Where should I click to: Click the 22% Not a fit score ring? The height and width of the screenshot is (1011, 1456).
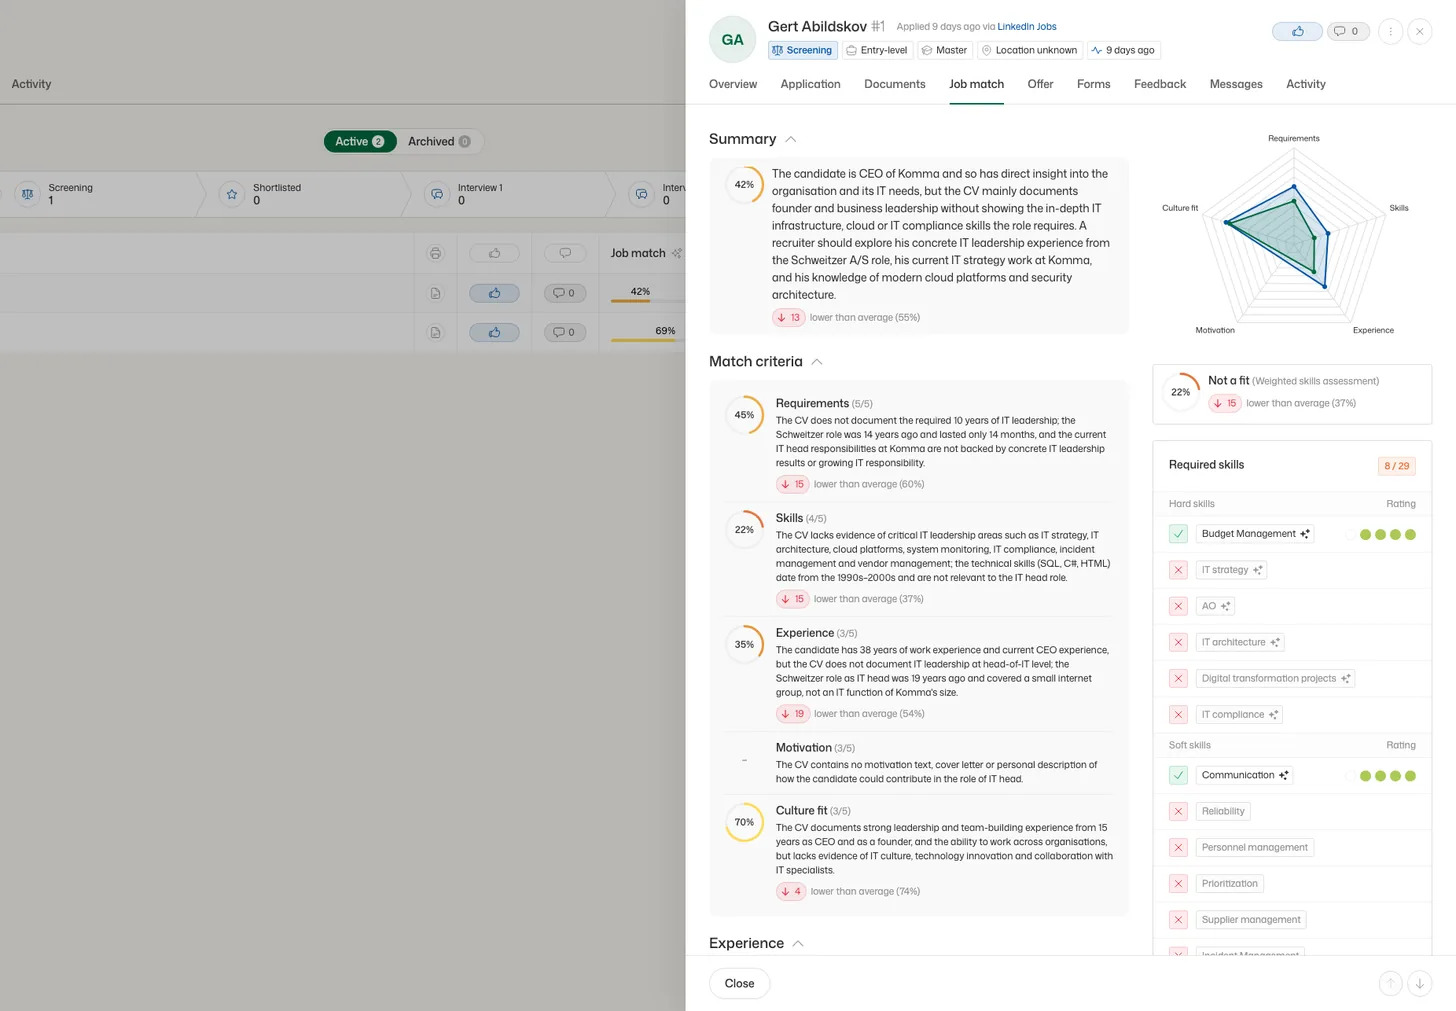pos(1180,392)
